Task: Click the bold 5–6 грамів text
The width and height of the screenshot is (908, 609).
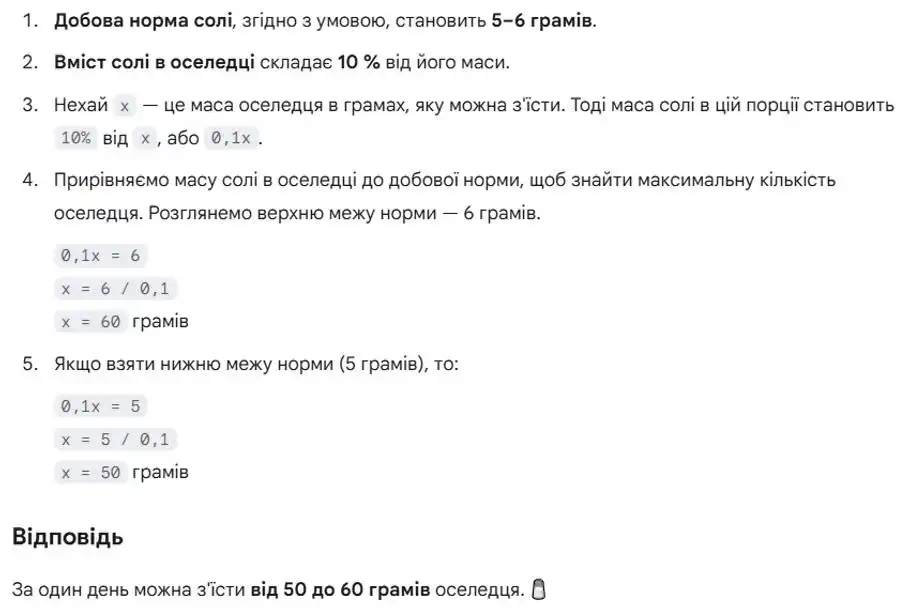Action: point(542,21)
